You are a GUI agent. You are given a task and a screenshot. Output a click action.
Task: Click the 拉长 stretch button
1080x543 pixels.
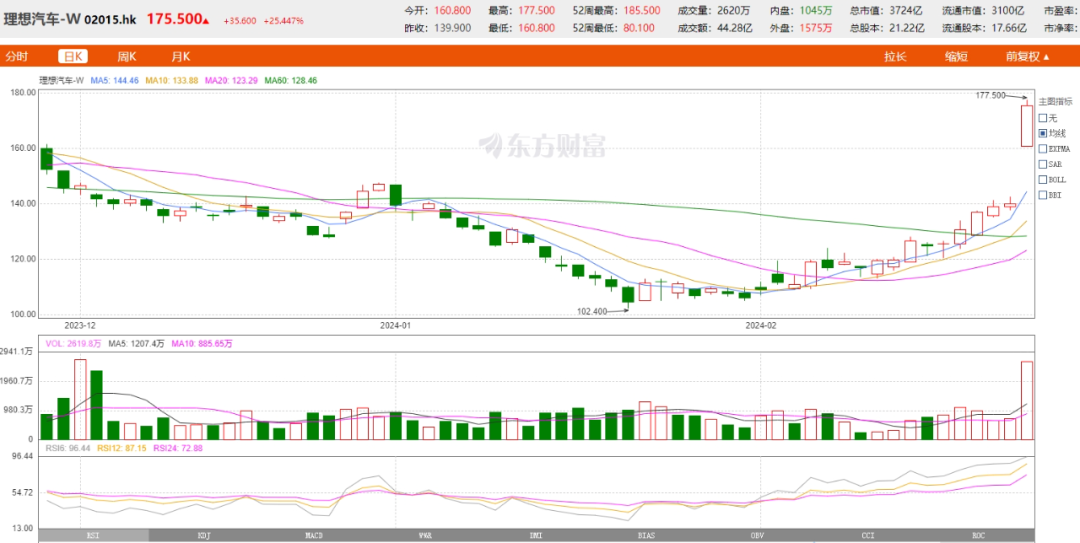[x=895, y=56]
